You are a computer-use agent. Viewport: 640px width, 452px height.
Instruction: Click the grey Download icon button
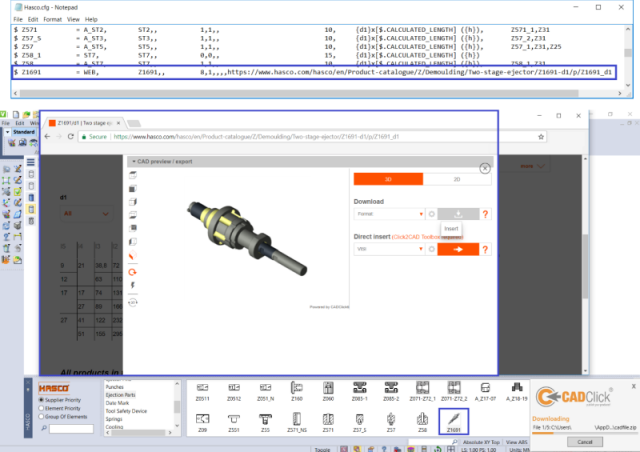pyautogui.click(x=456, y=214)
